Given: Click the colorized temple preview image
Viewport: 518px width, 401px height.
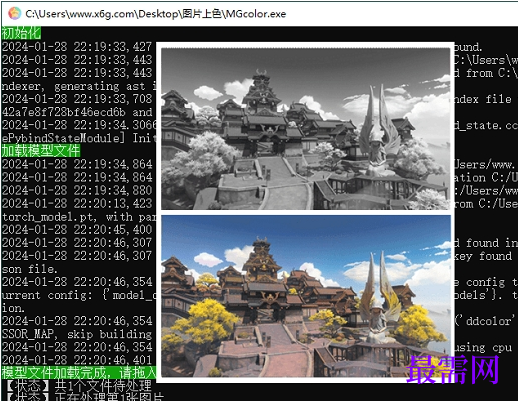Looking at the screenshot, I should pos(306,296).
